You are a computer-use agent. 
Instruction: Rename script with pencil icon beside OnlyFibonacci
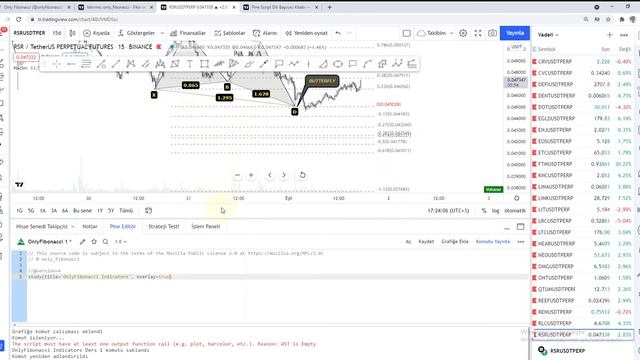coord(82,242)
